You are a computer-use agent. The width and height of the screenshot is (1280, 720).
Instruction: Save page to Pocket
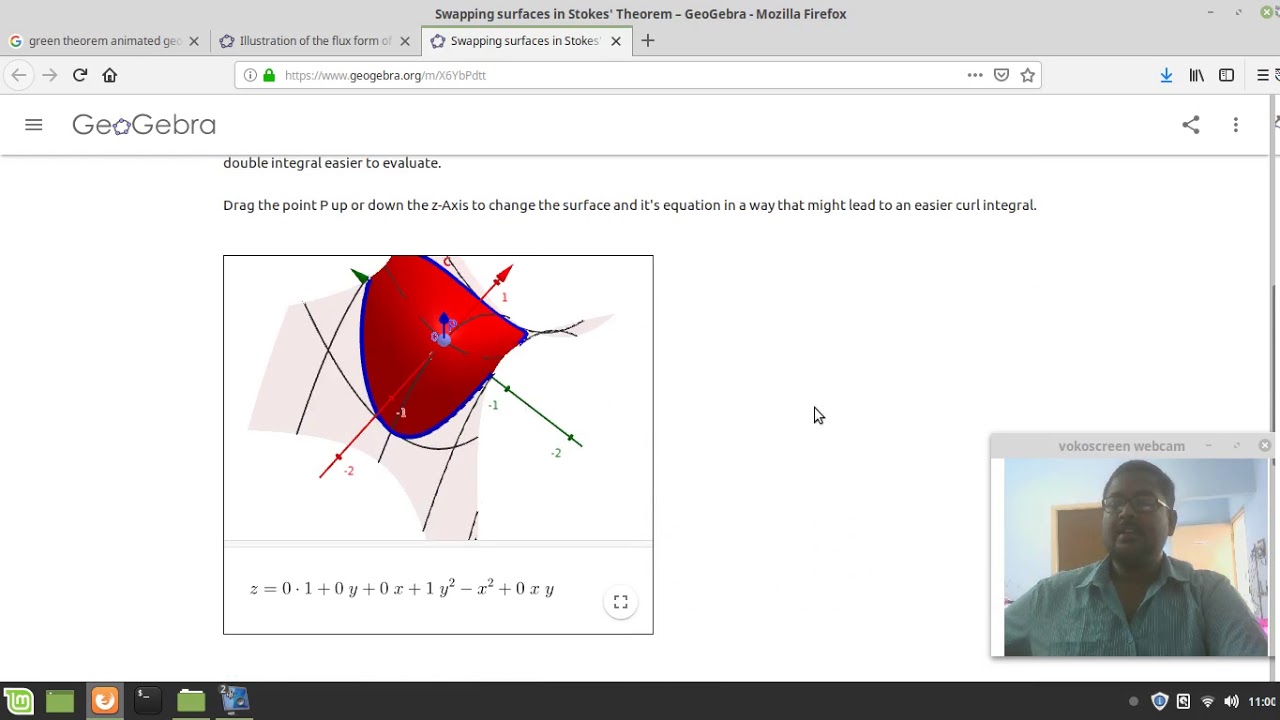tap(1001, 75)
